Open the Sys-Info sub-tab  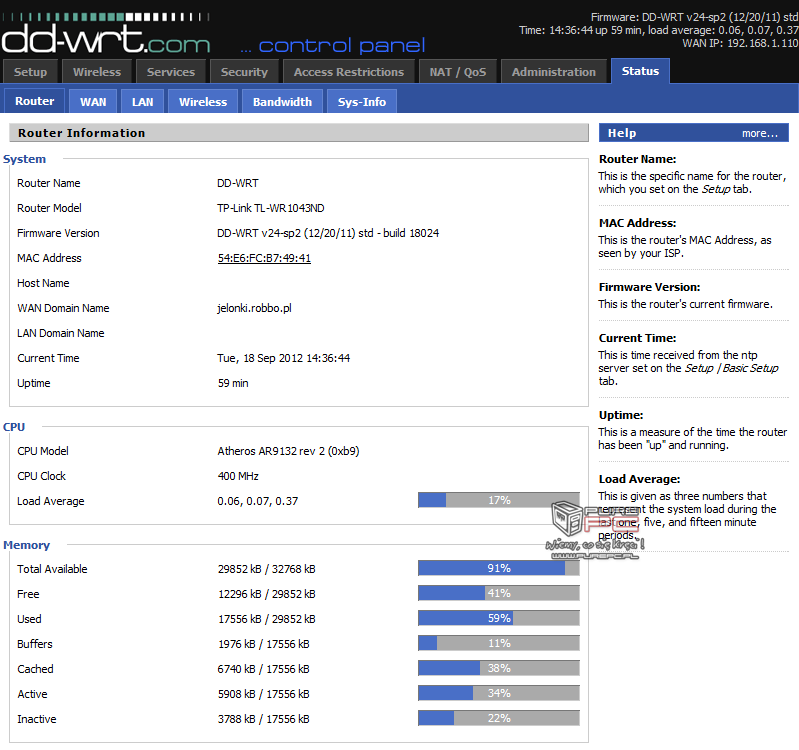coord(361,102)
